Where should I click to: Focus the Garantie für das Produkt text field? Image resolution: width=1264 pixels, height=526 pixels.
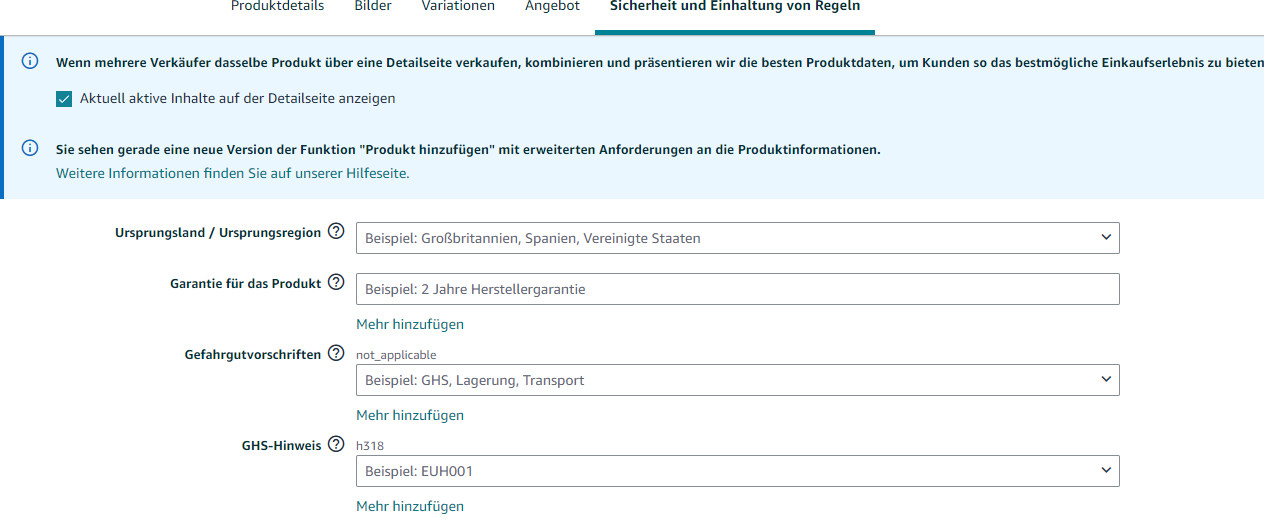coord(738,289)
